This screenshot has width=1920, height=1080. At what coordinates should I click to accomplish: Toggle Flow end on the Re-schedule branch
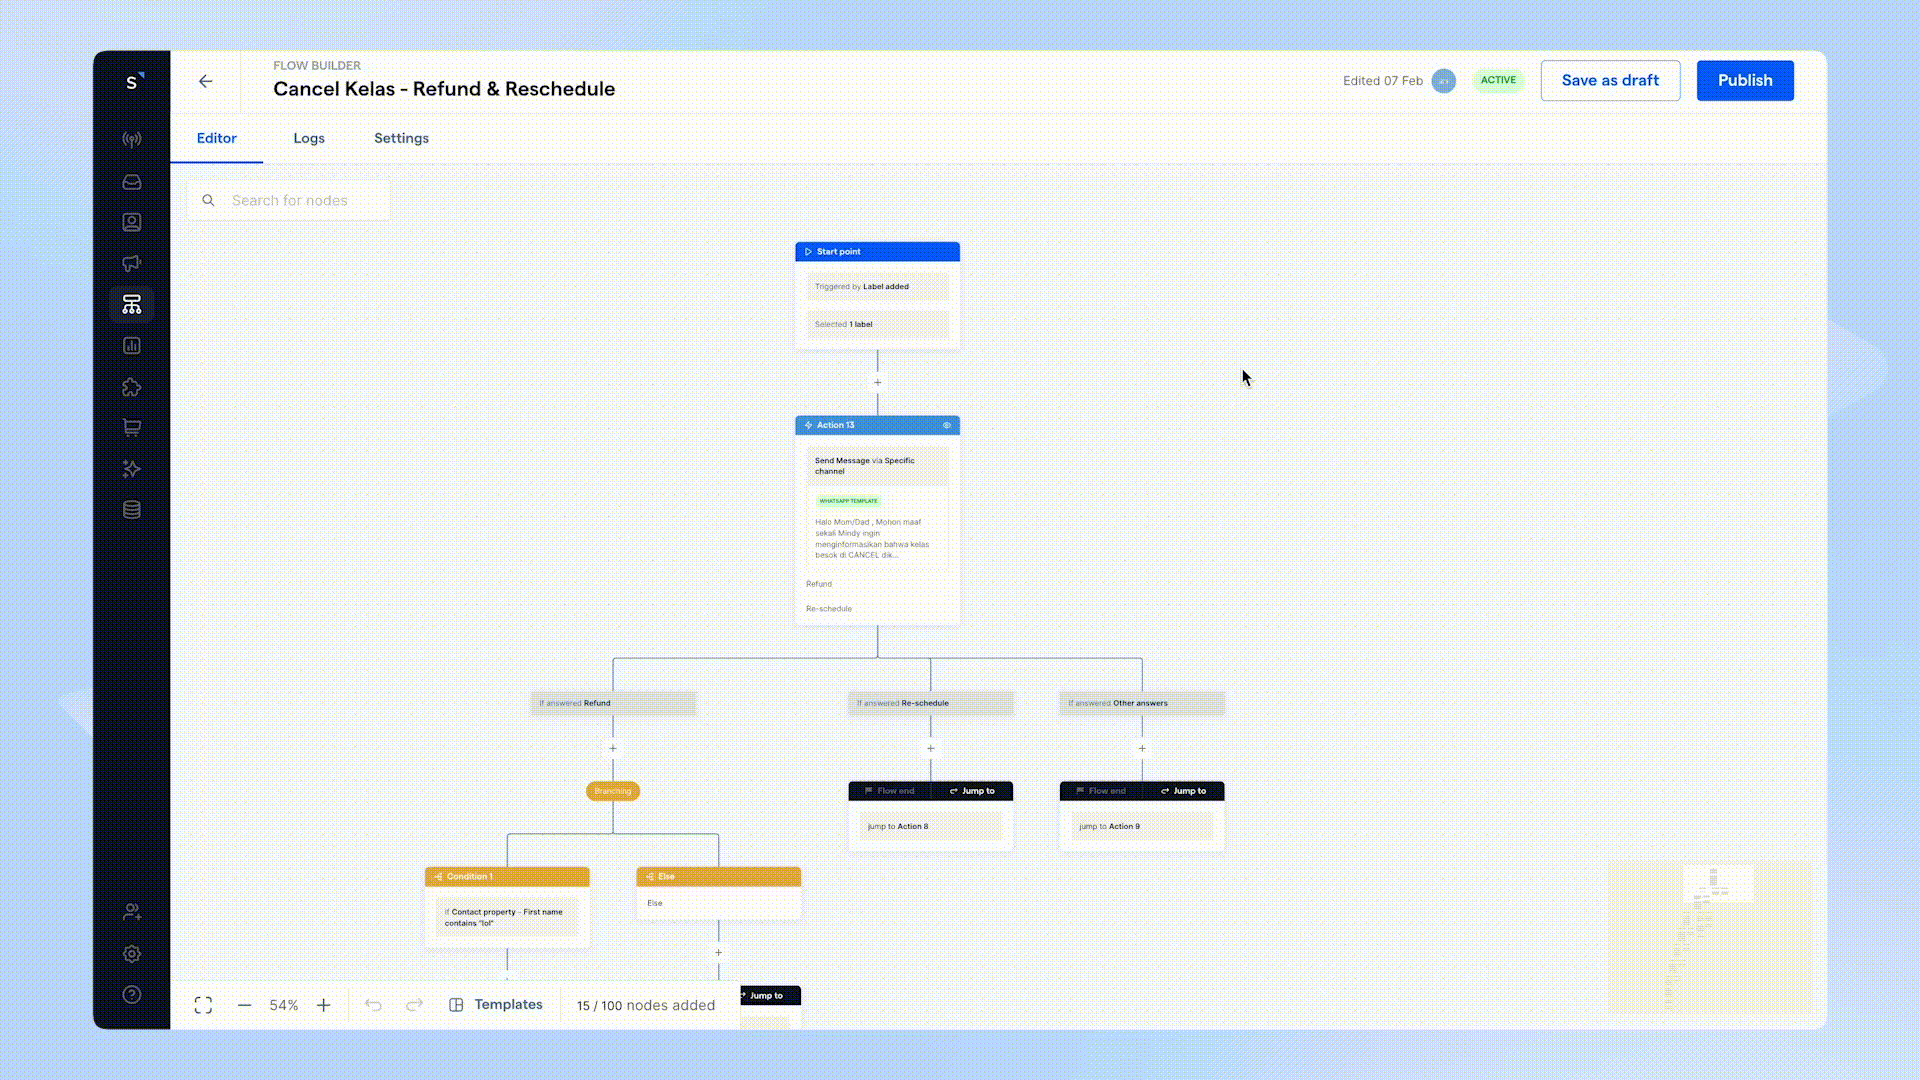click(888, 790)
